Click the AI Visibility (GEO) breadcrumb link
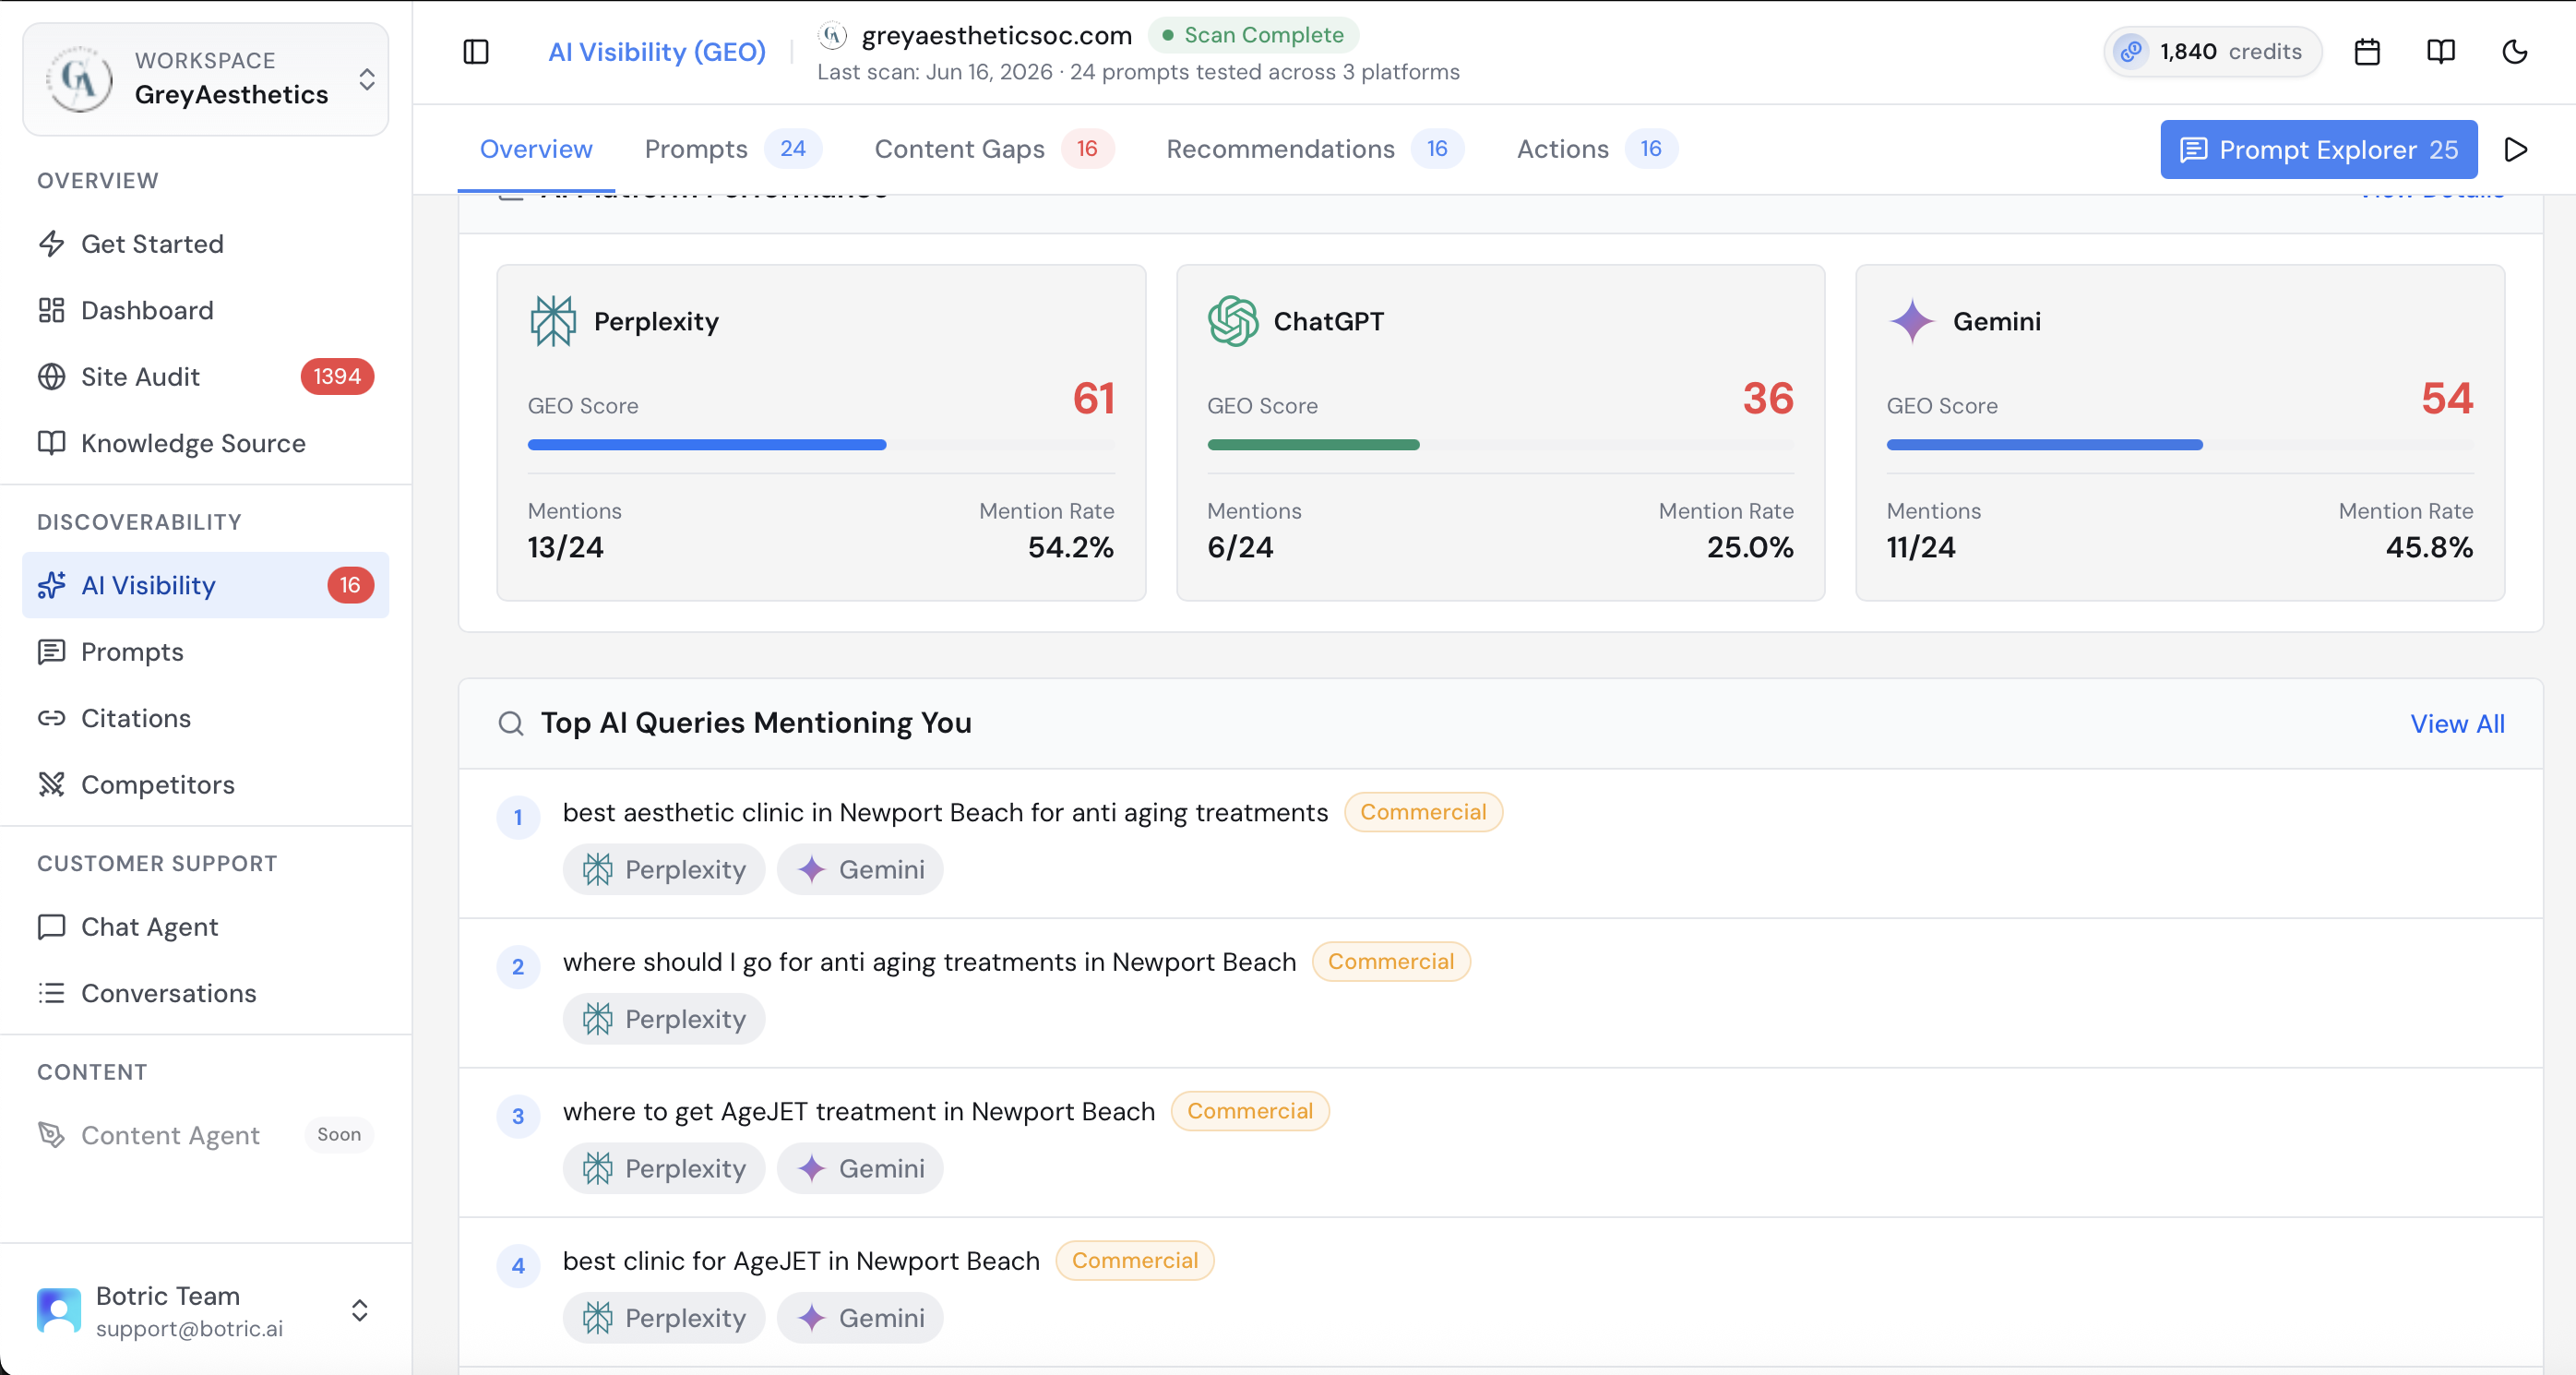 [657, 52]
